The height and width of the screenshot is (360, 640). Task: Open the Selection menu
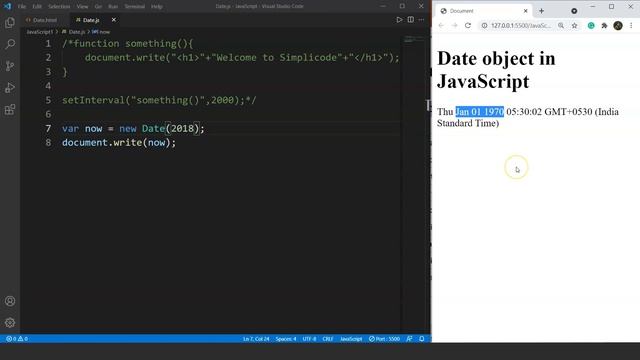59,7
